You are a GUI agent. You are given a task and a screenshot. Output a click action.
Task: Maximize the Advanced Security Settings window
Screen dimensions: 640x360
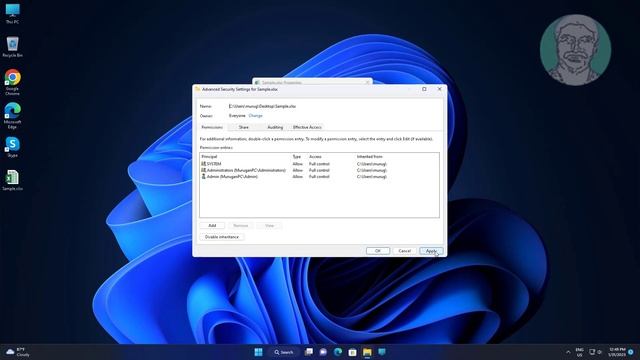(424, 89)
